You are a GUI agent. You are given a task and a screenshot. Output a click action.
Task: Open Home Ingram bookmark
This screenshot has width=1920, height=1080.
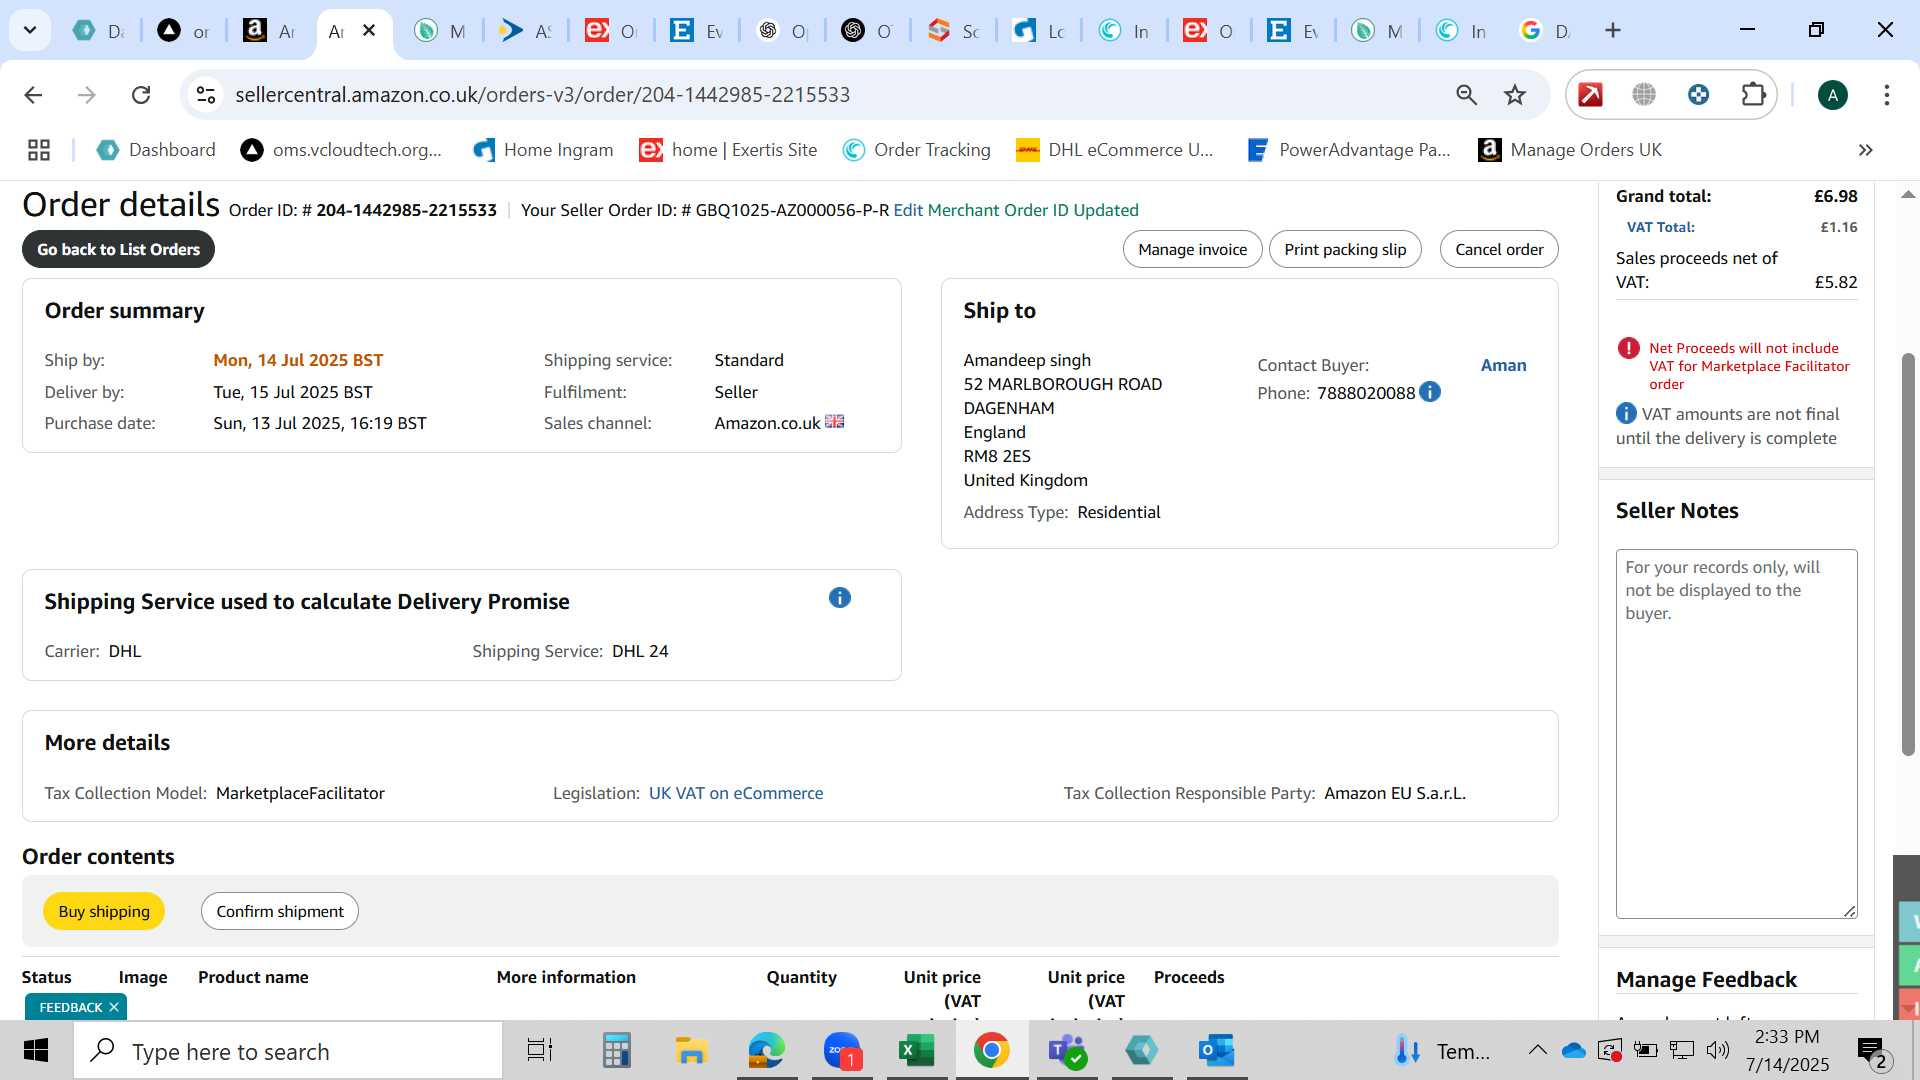[x=543, y=150]
